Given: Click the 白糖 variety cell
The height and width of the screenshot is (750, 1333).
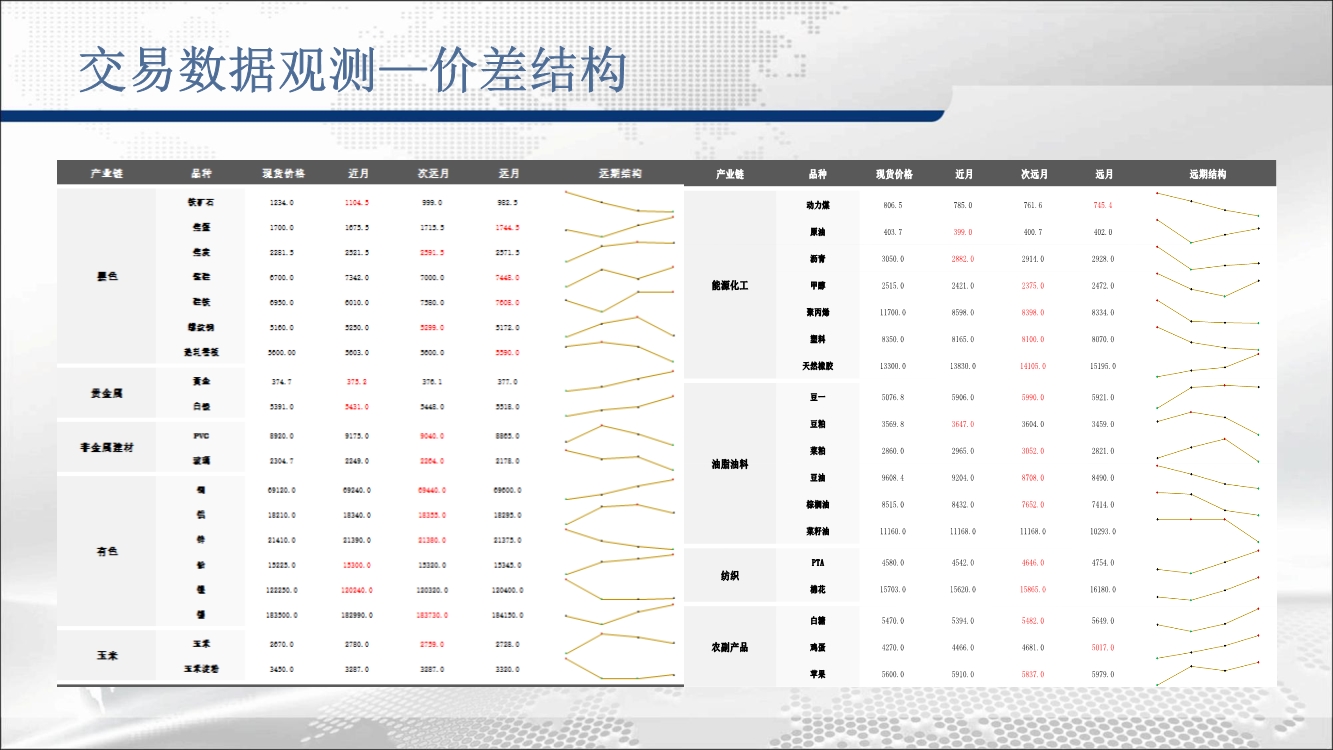Looking at the screenshot, I should pyautogui.click(x=818, y=621).
